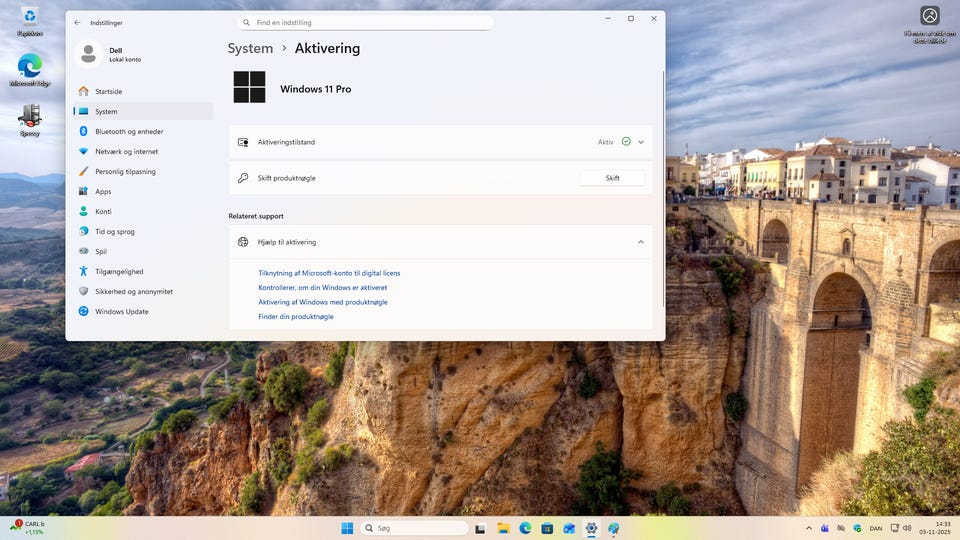Select Startside in the sidebar

click(108, 91)
